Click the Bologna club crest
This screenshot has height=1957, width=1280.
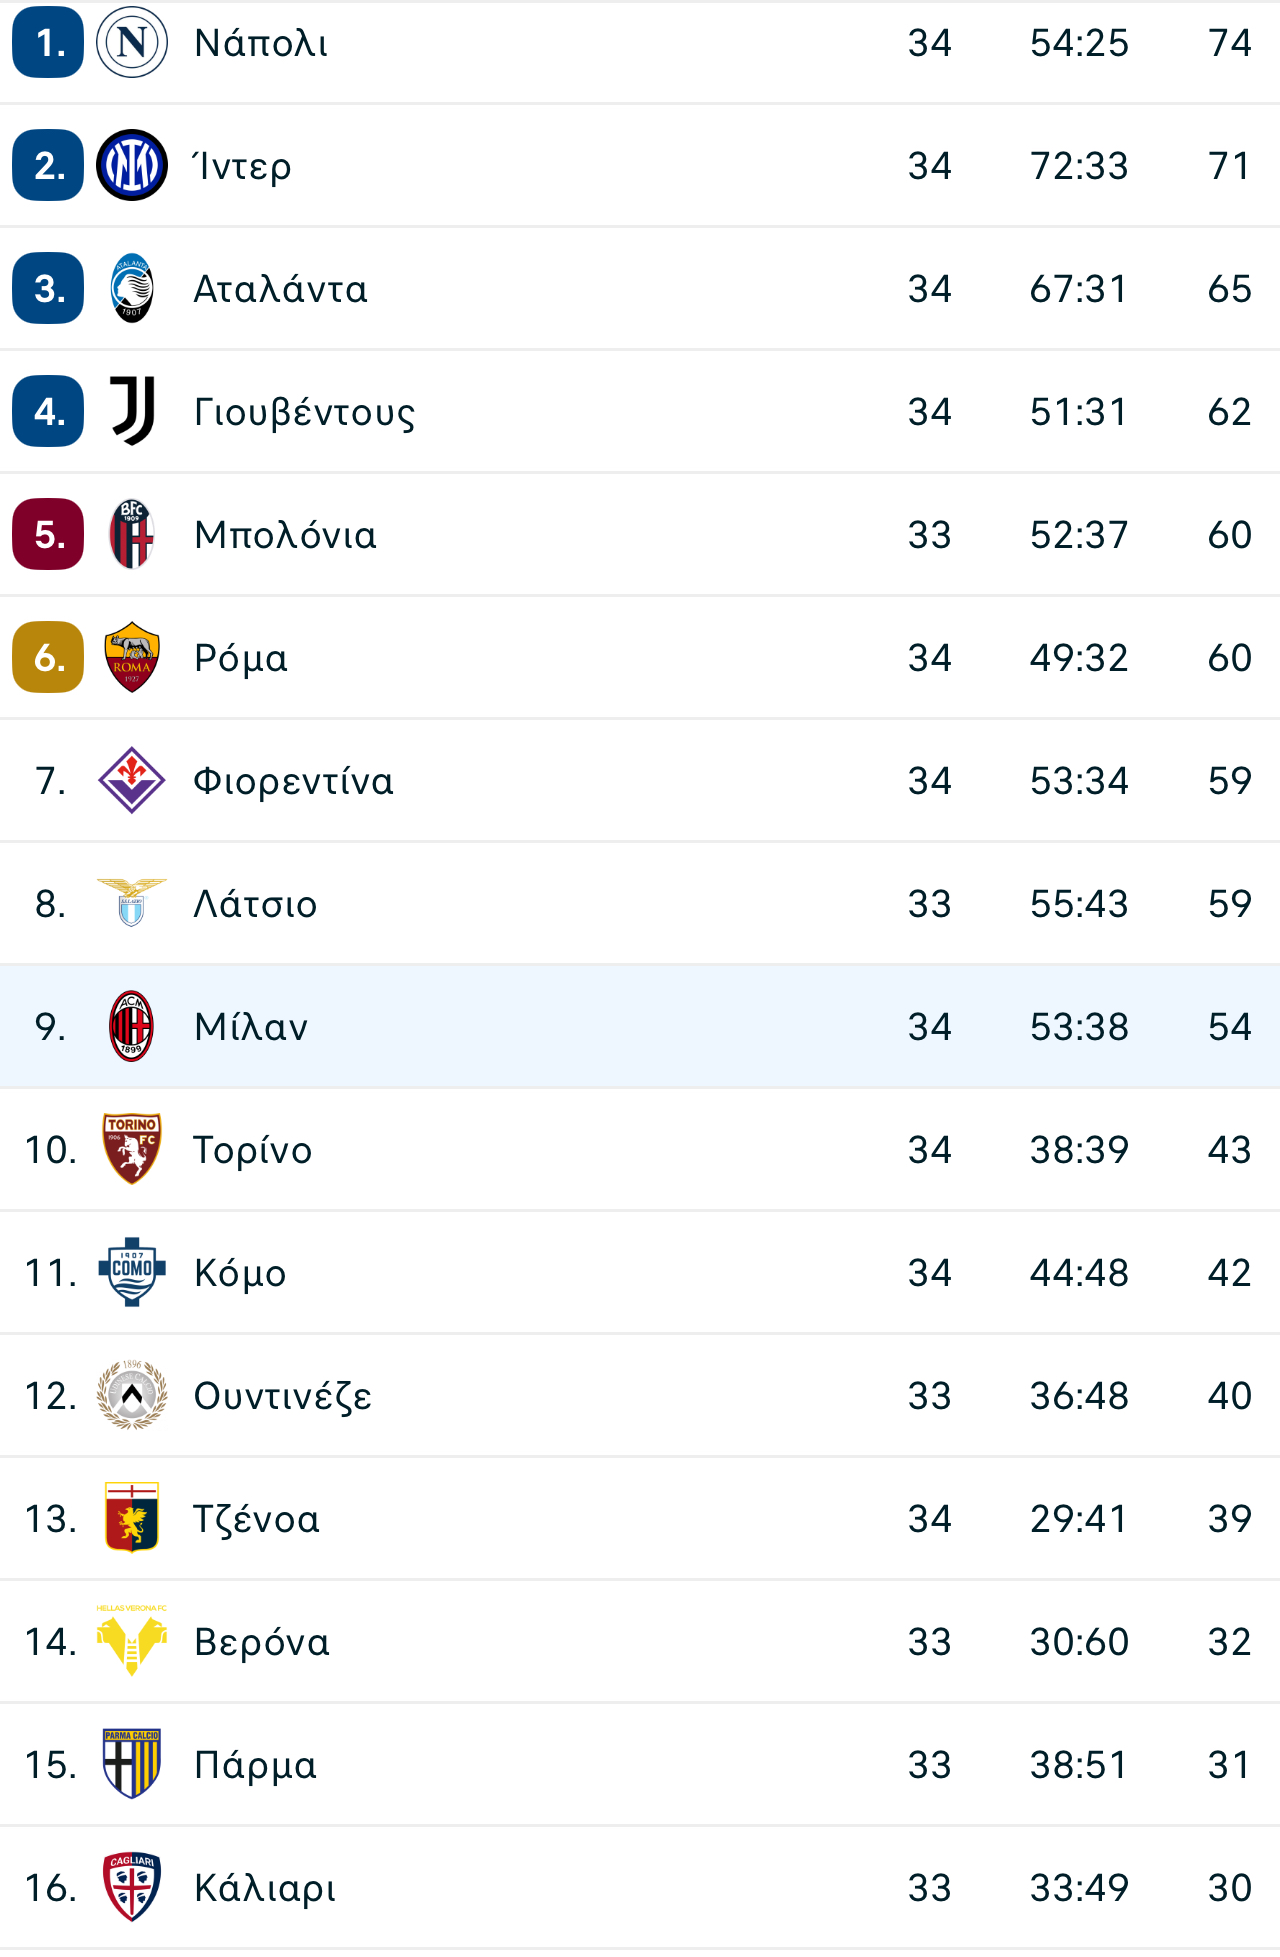pyautogui.click(x=132, y=534)
